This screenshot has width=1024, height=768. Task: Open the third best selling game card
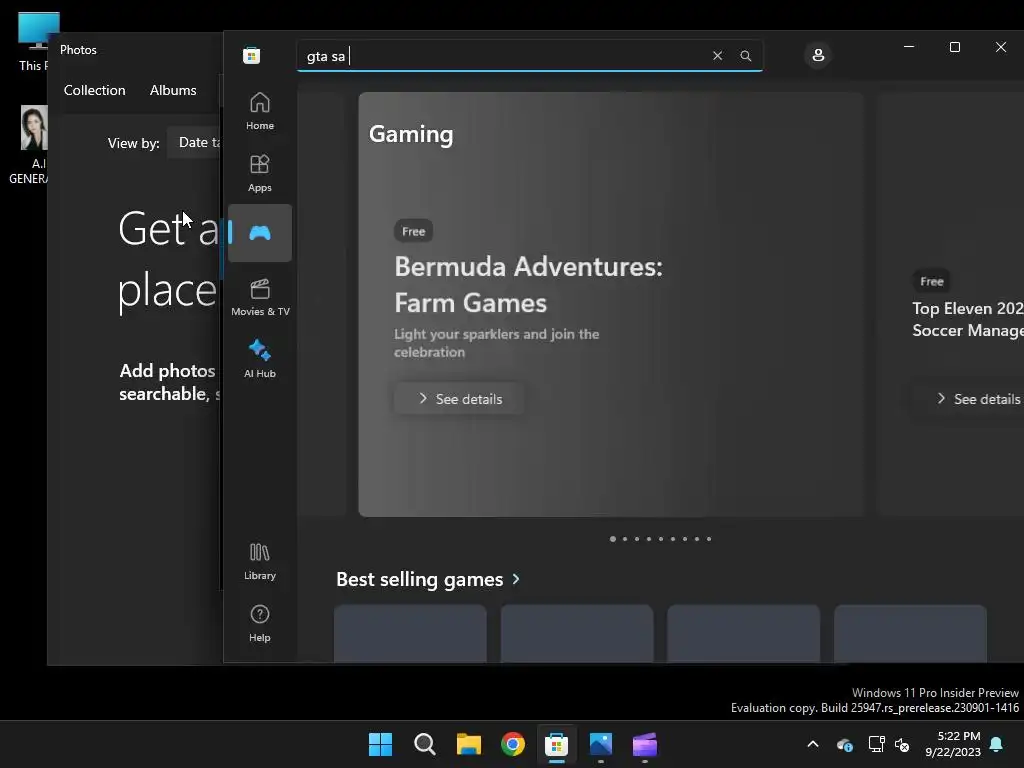click(743, 633)
